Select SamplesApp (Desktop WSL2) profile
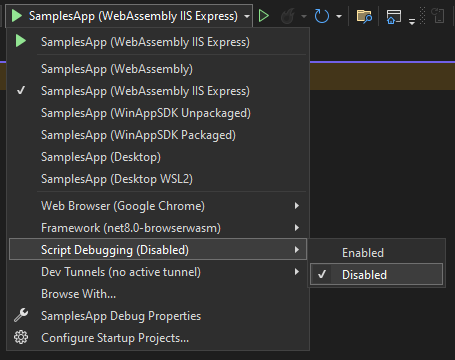 pyautogui.click(x=158, y=179)
